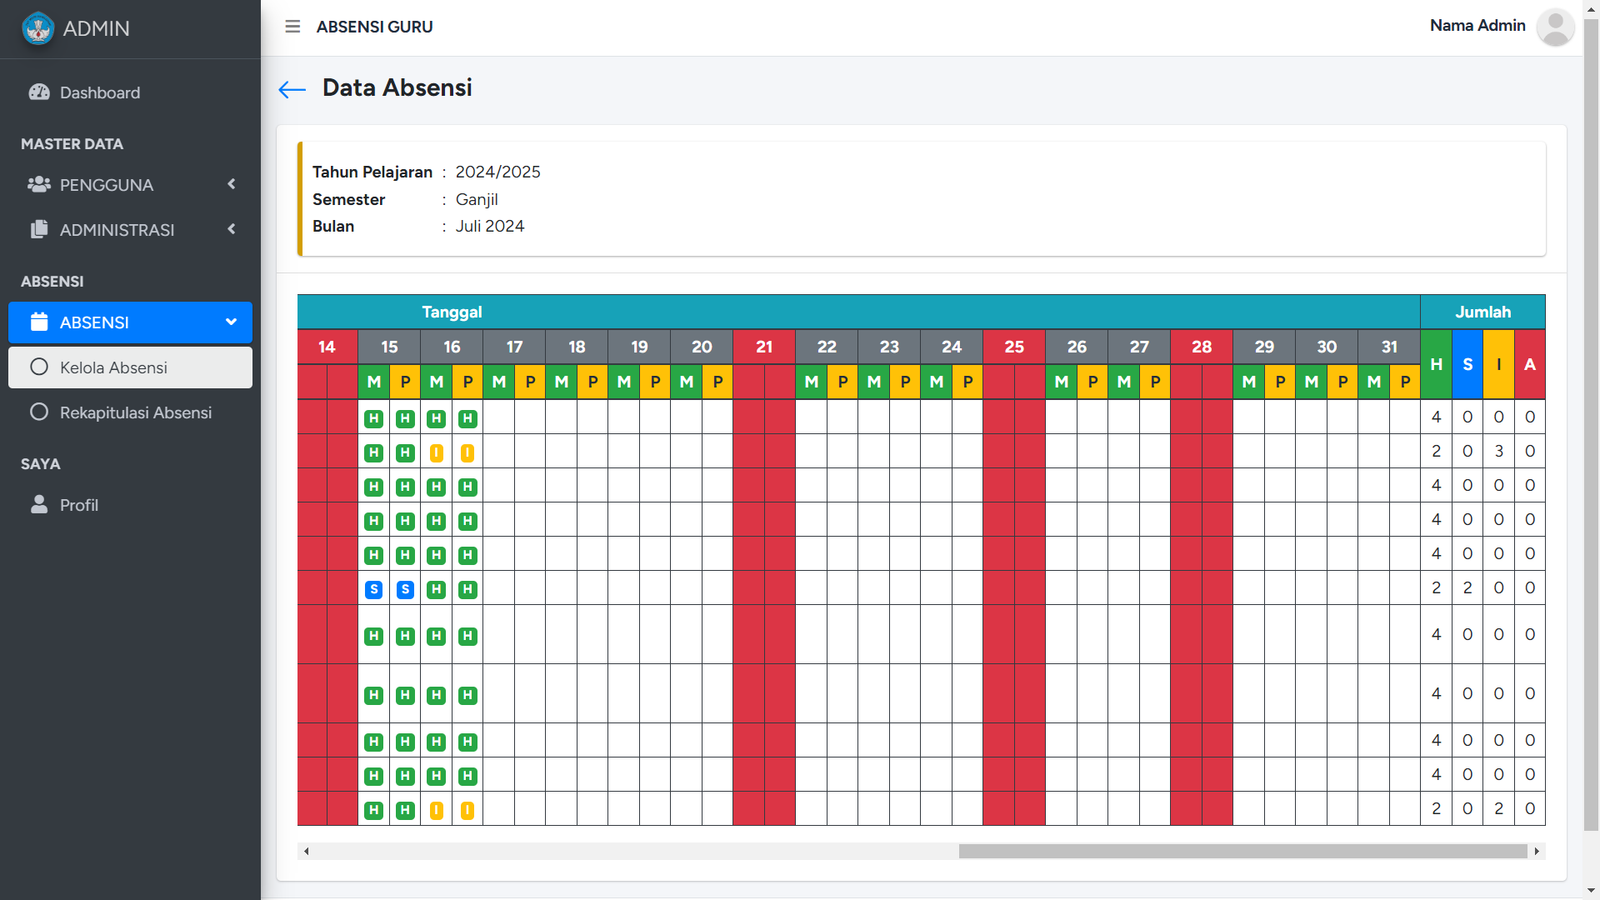
Task: Expand the ADMINISTRASI submenu chevron
Action: 231,229
